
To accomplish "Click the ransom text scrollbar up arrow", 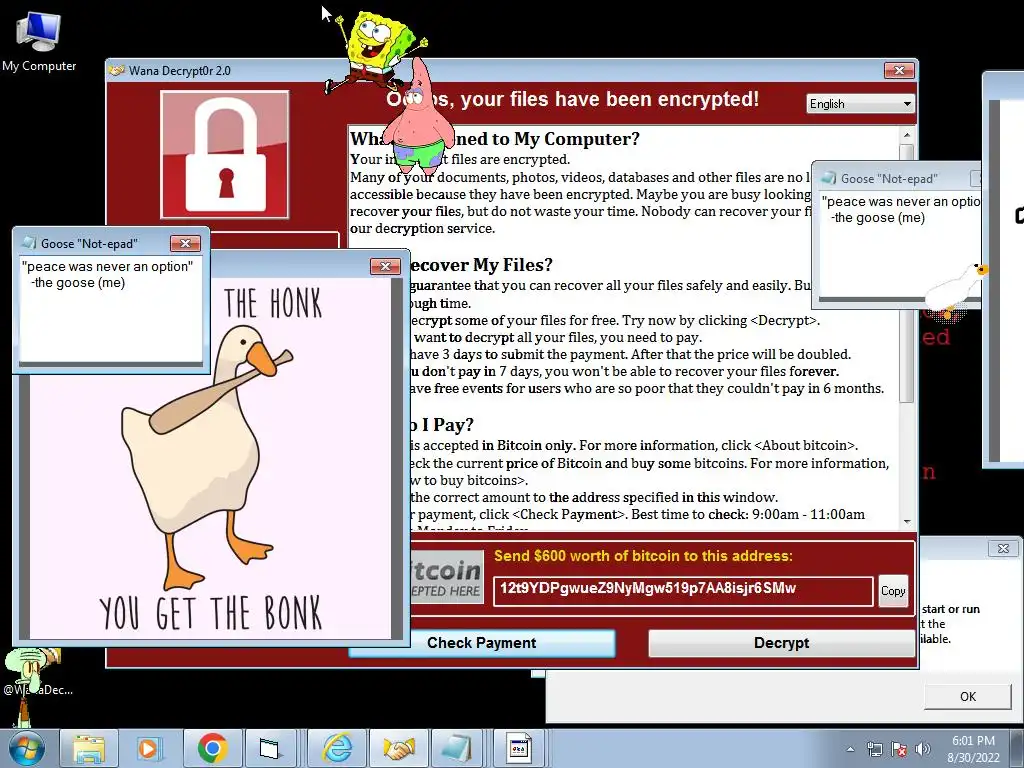I will (x=906, y=135).
